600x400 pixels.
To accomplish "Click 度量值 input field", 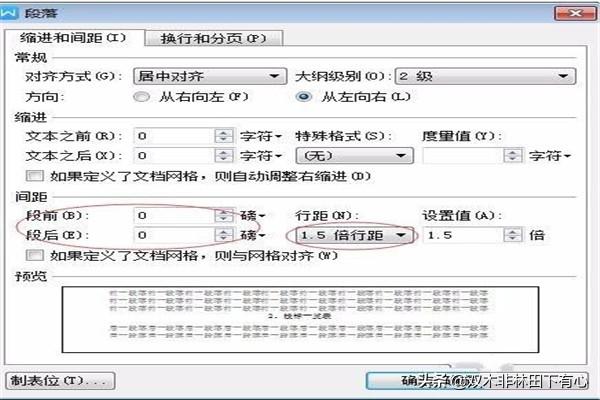I will pos(463,156).
